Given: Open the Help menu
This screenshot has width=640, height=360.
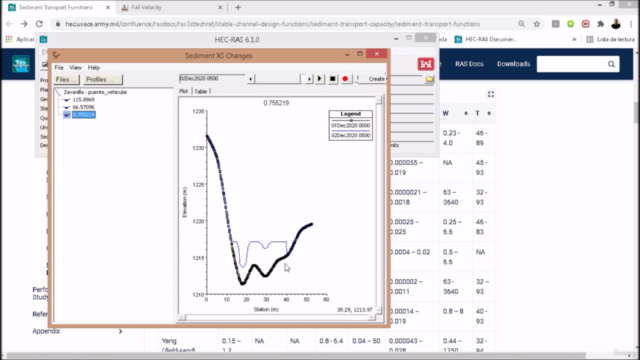Looking at the screenshot, I should tap(94, 67).
